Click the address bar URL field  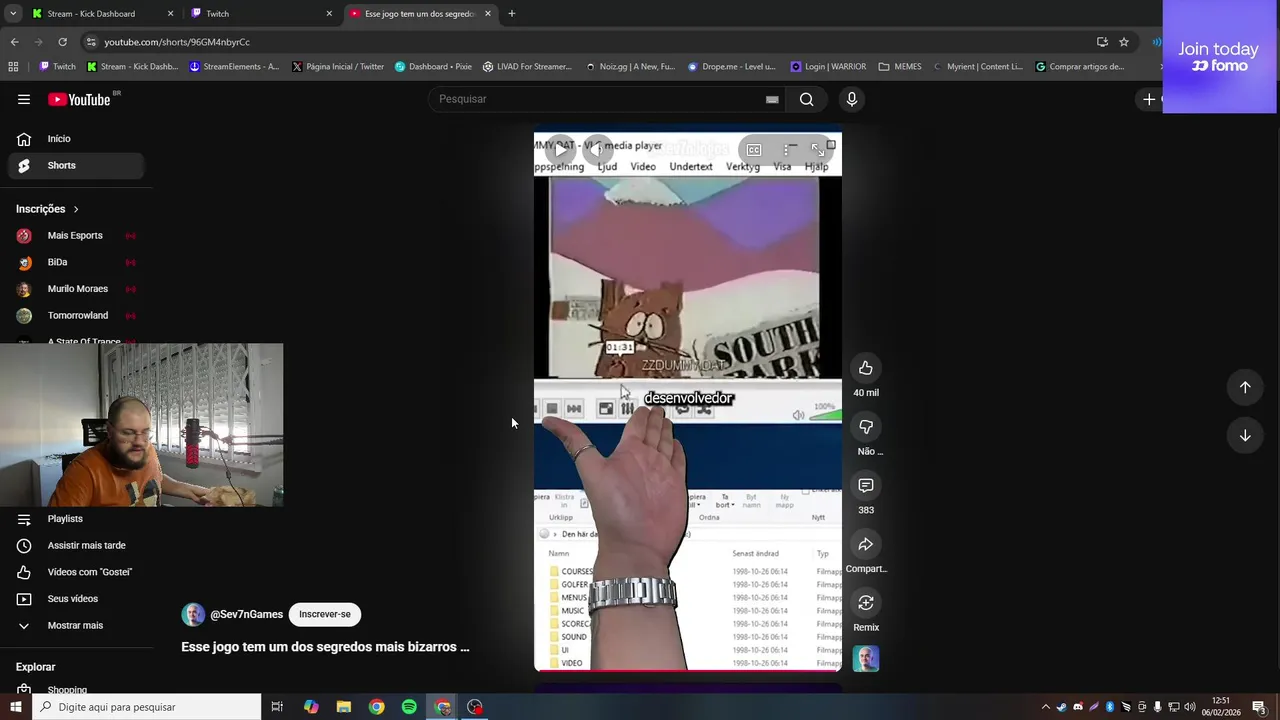pyautogui.click(x=590, y=42)
